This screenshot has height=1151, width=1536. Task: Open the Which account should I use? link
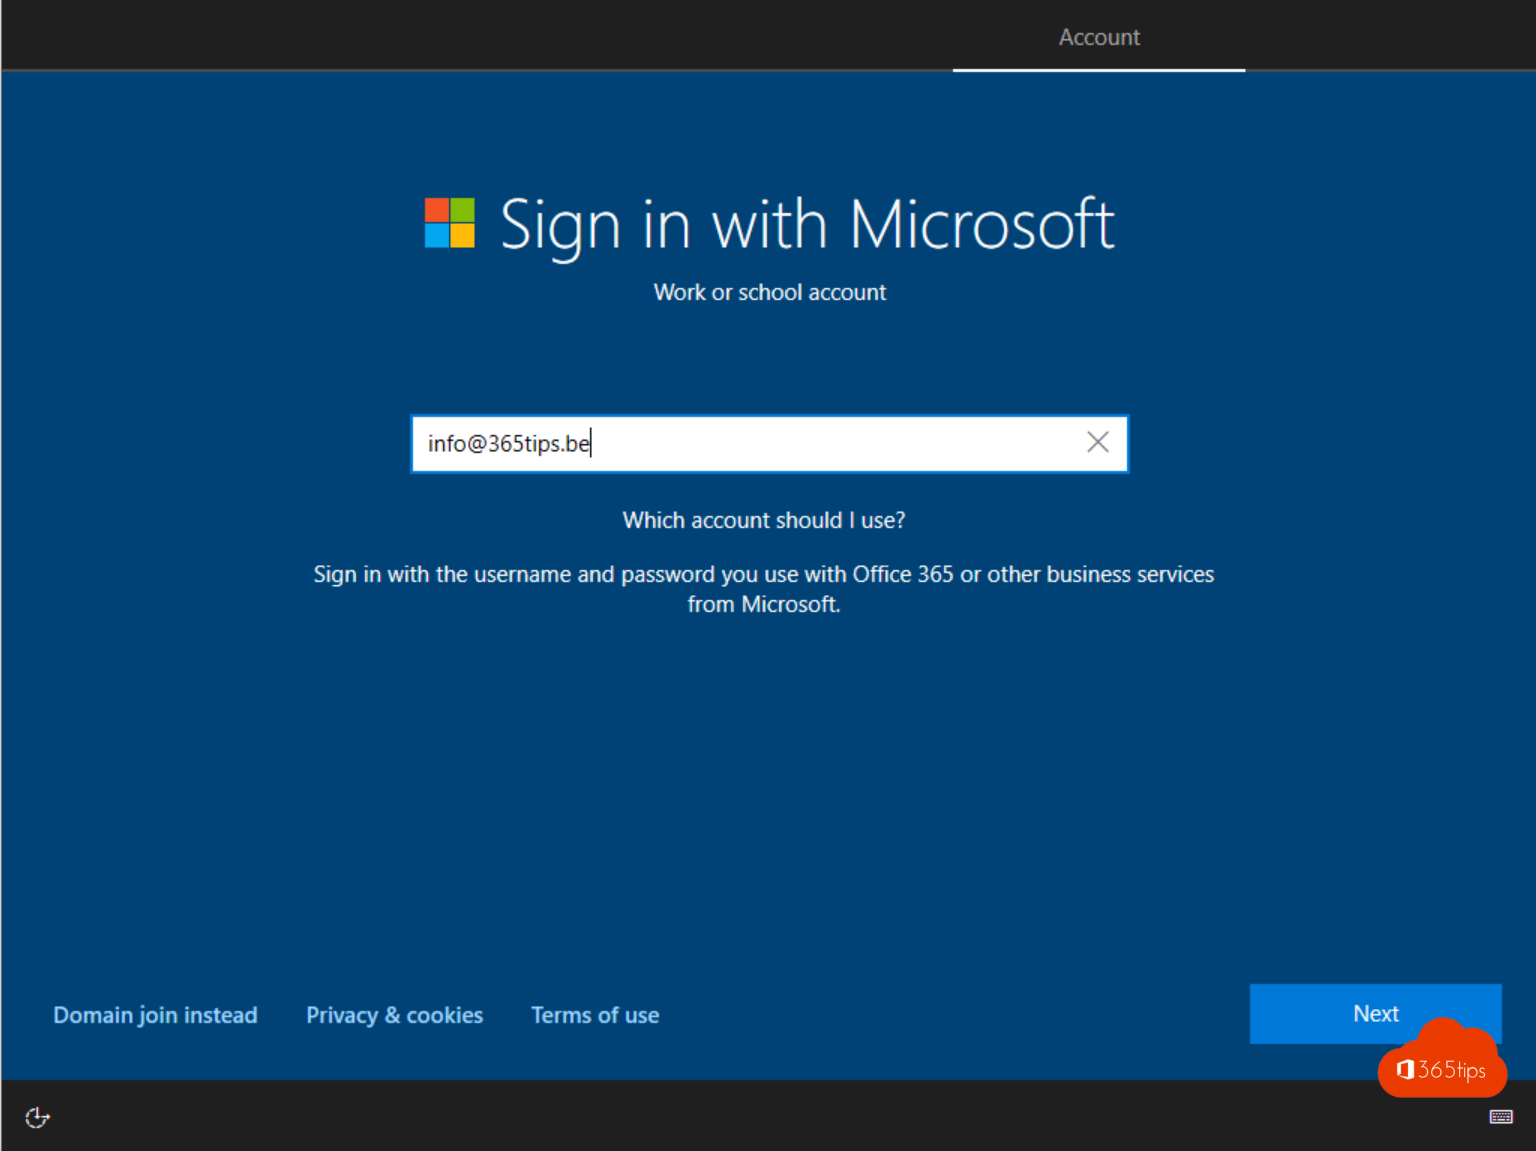764,520
